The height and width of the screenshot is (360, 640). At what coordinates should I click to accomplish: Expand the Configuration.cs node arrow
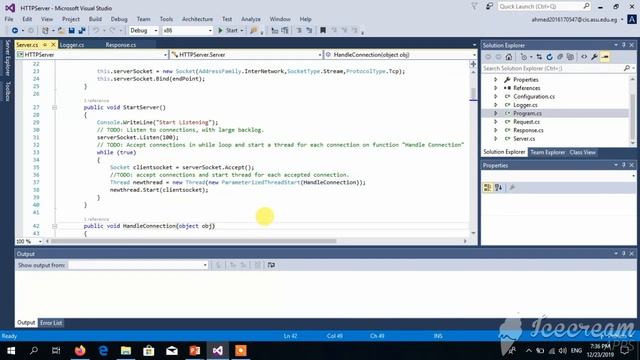pos(496,97)
